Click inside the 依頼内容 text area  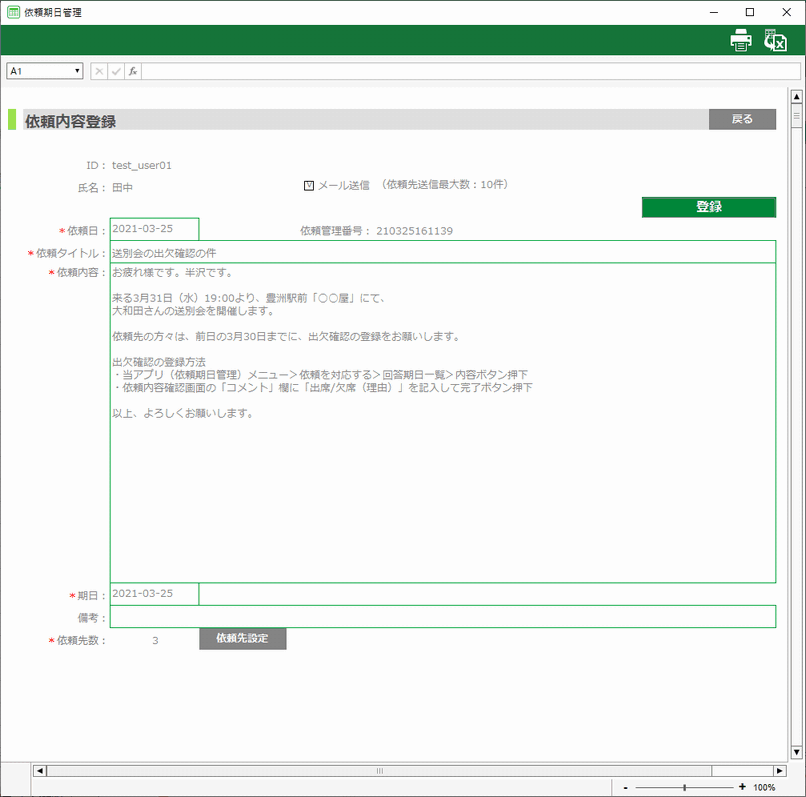click(x=442, y=480)
